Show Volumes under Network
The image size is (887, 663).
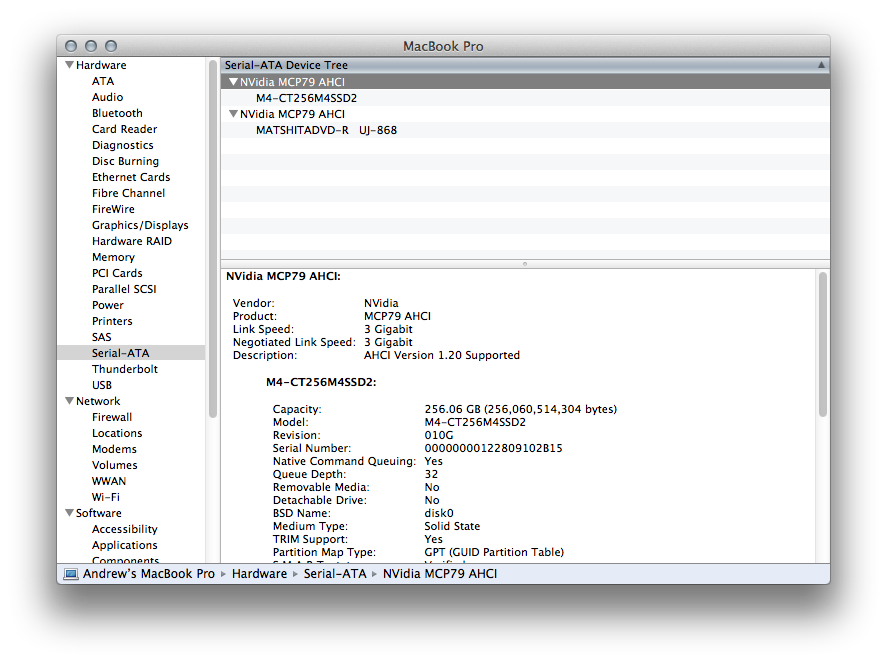(x=115, y=465)
